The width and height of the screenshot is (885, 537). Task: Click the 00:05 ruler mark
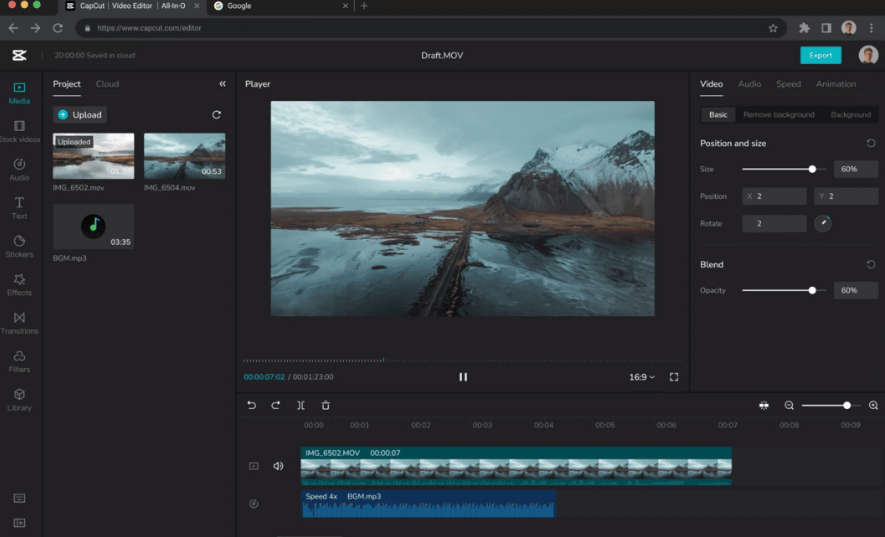click(604, 425)
